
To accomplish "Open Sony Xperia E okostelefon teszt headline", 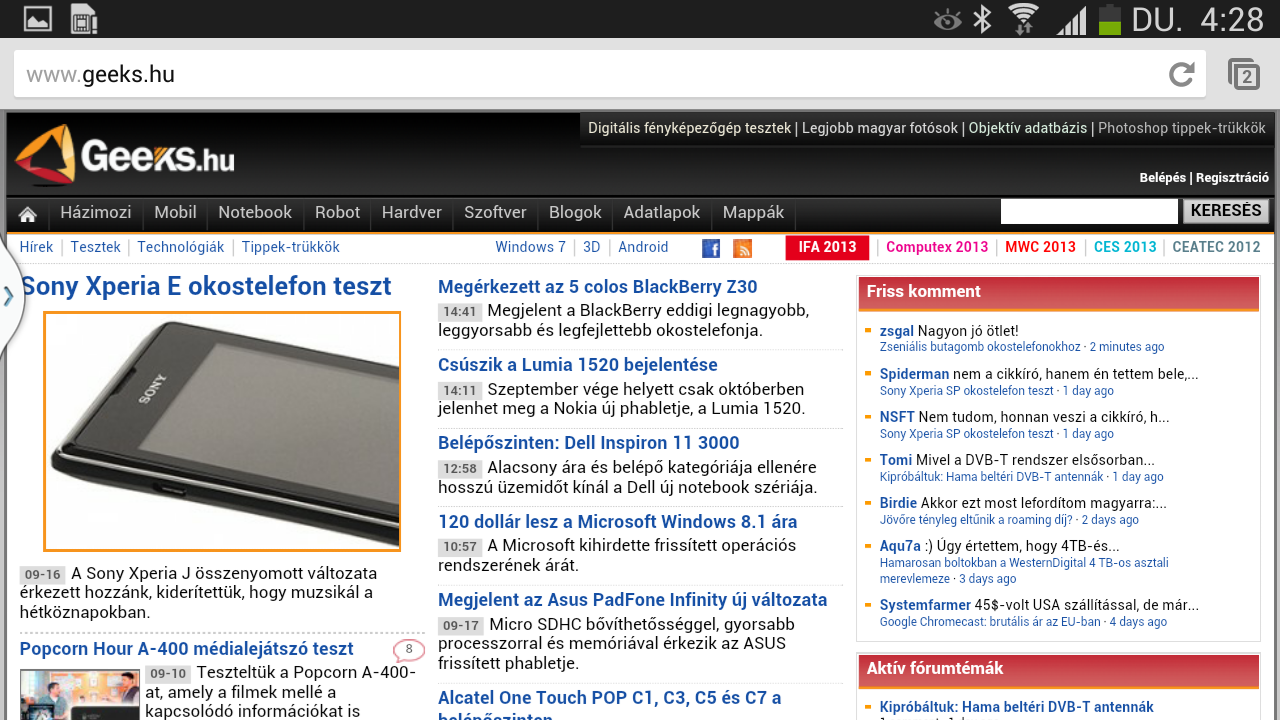I will [206, 287].
